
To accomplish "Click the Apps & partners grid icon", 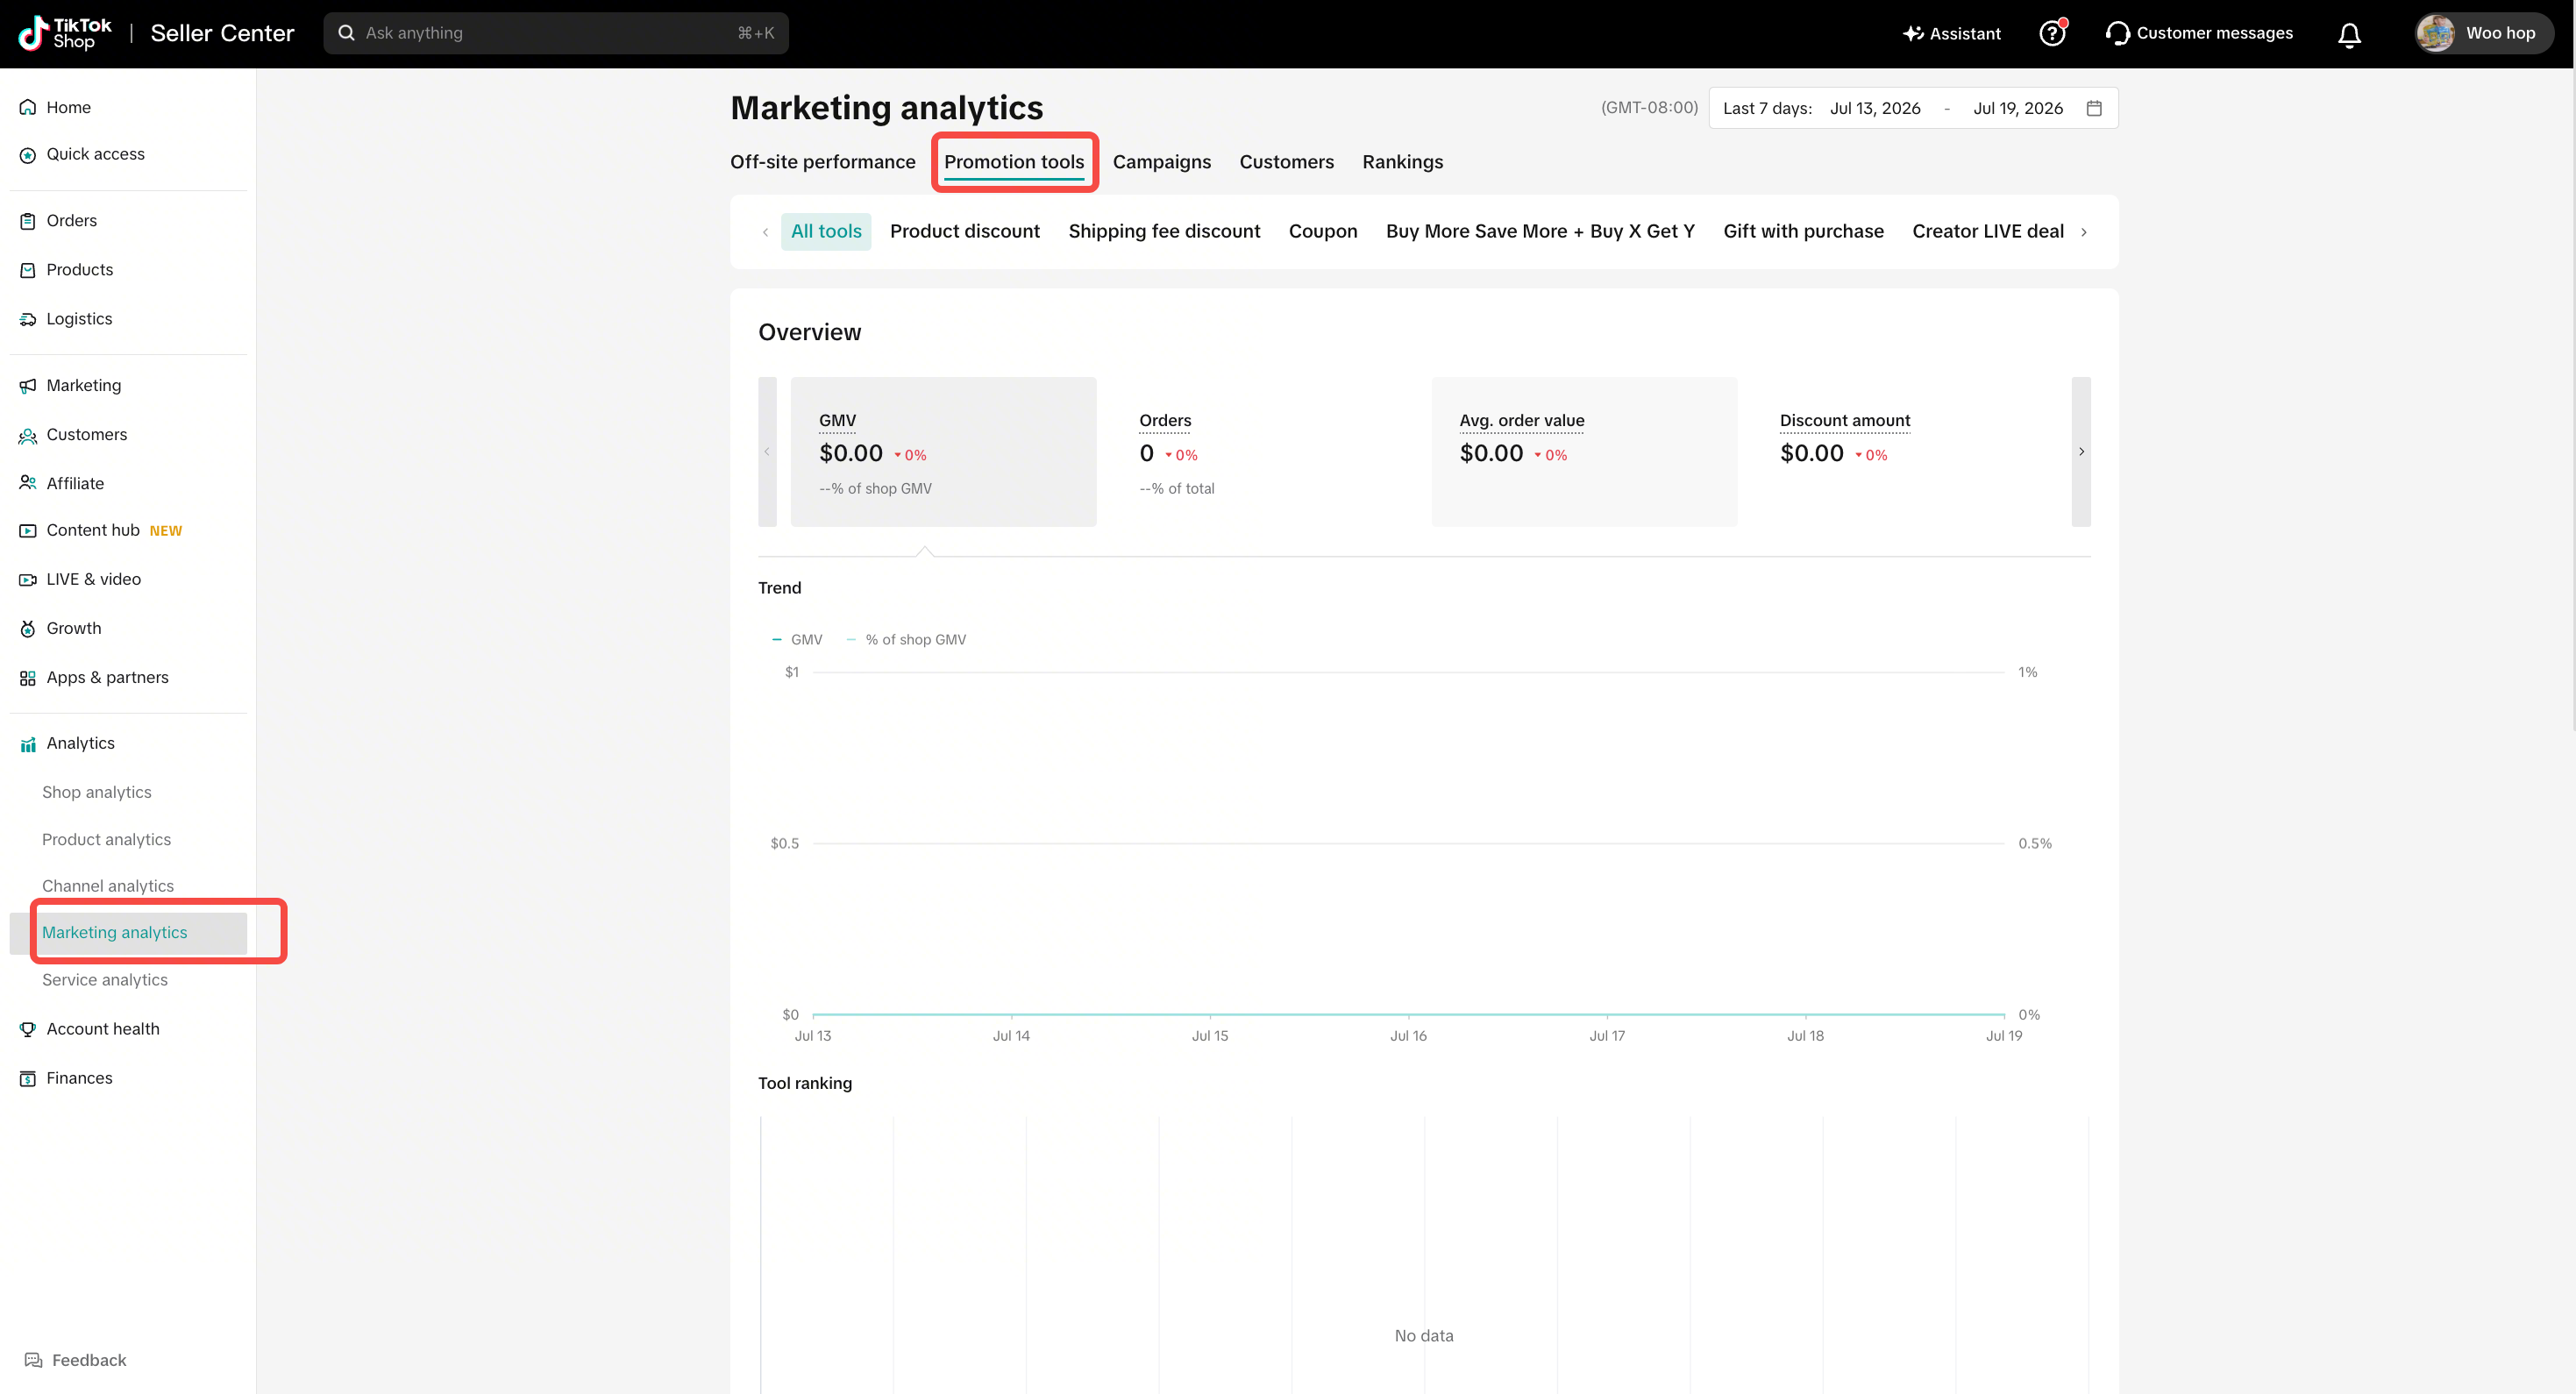I will point(28,678).
